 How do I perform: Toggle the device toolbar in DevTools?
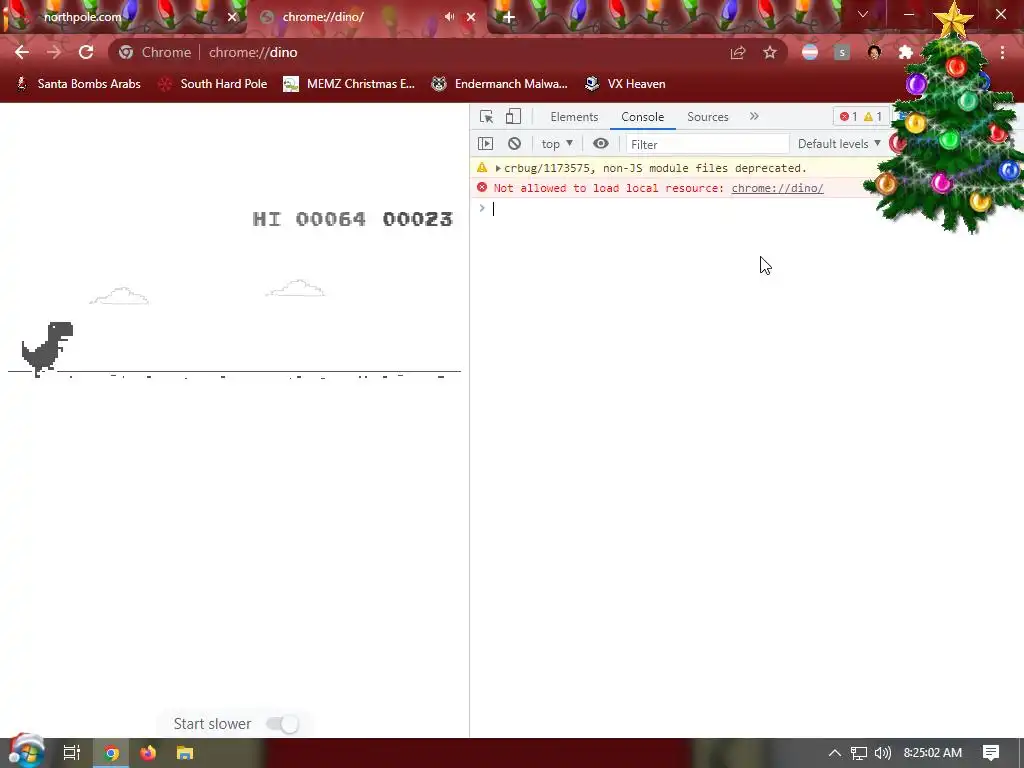(513, 116)
